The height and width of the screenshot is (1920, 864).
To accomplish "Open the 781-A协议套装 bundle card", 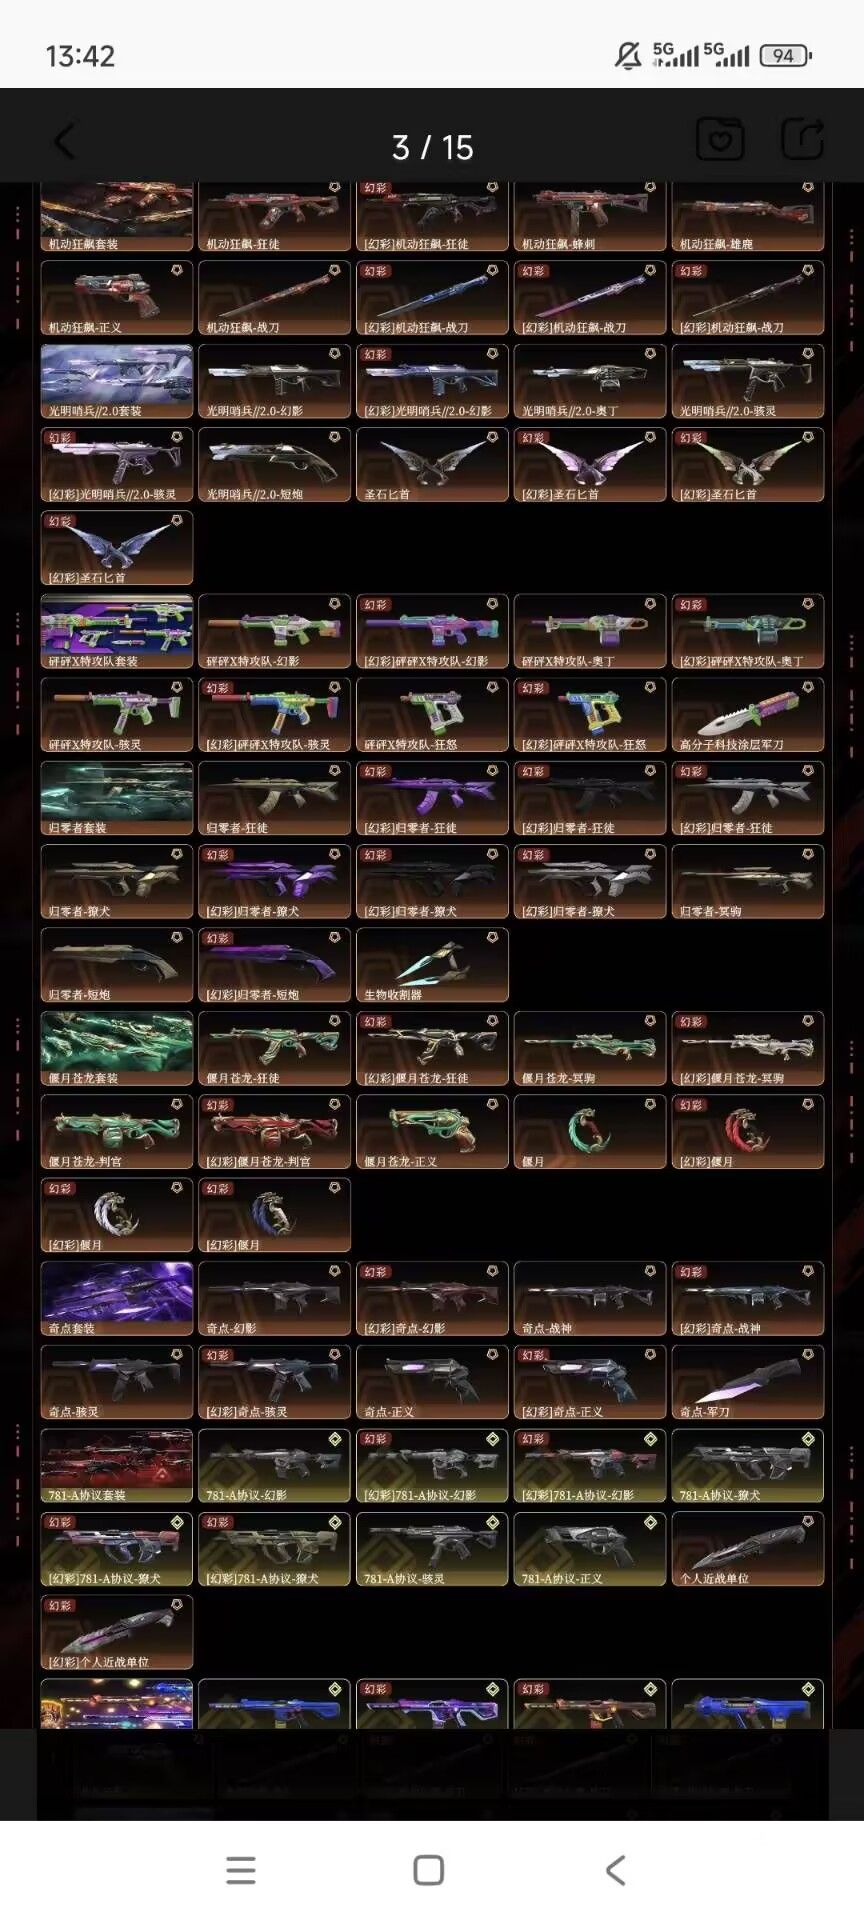I will pyautogui.click(x=117, y=1466).
